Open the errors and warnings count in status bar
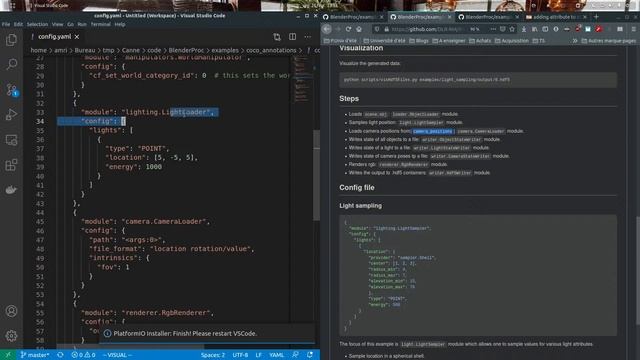 point(83,355)
